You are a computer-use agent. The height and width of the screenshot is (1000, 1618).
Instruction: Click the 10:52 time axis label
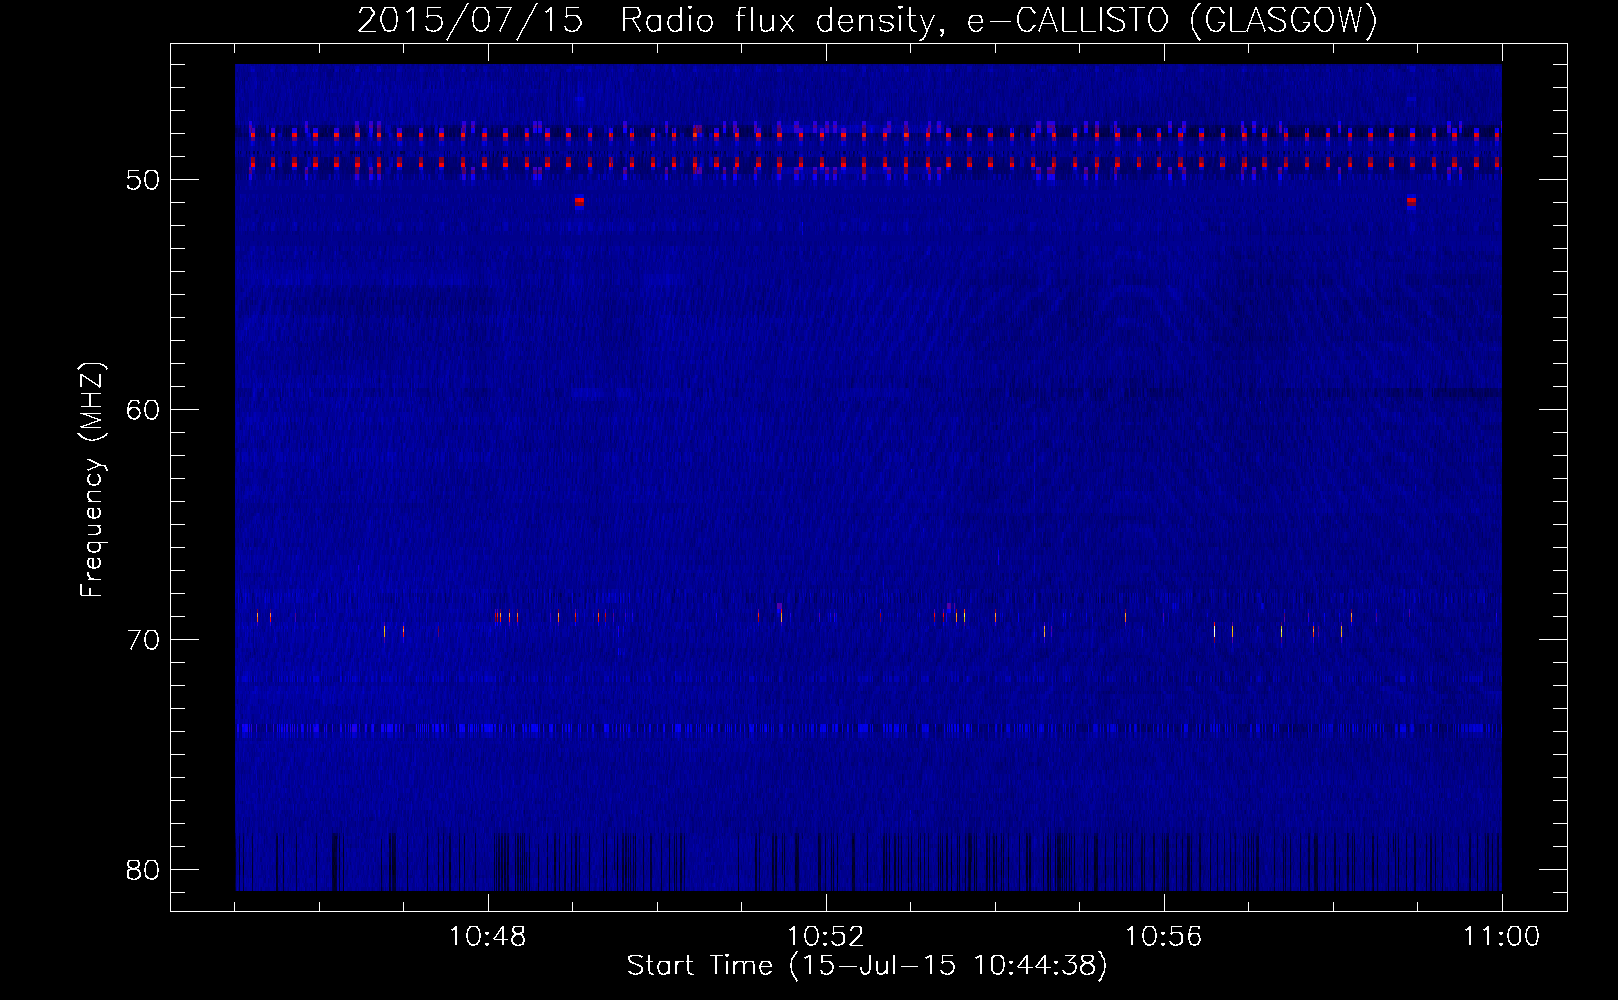(x=825, y=937)
